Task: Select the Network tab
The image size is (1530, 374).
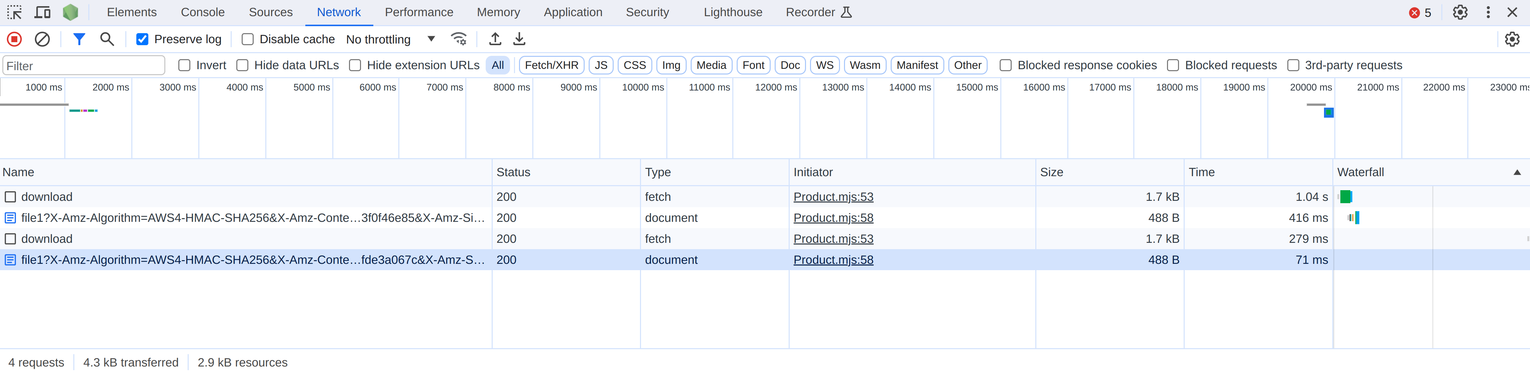Action: (339, 12)
